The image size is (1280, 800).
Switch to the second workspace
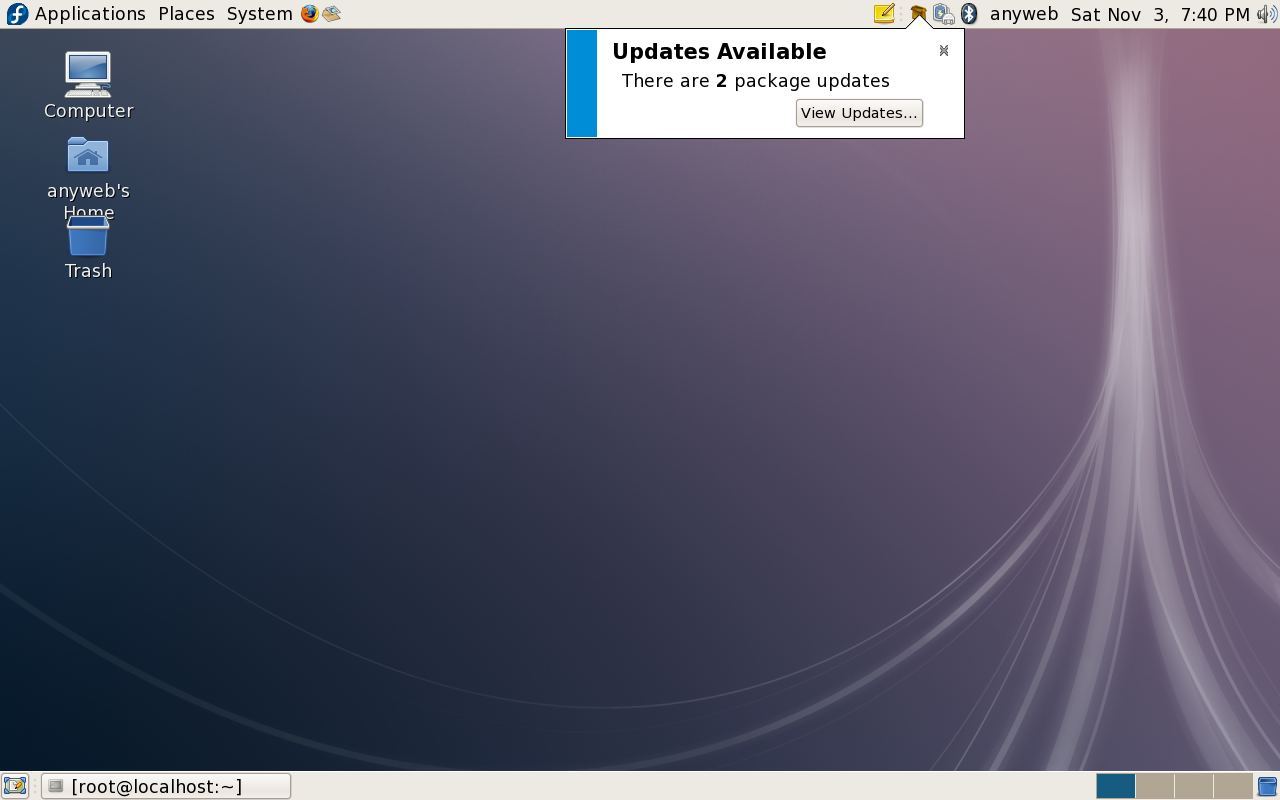point(1155,786)
